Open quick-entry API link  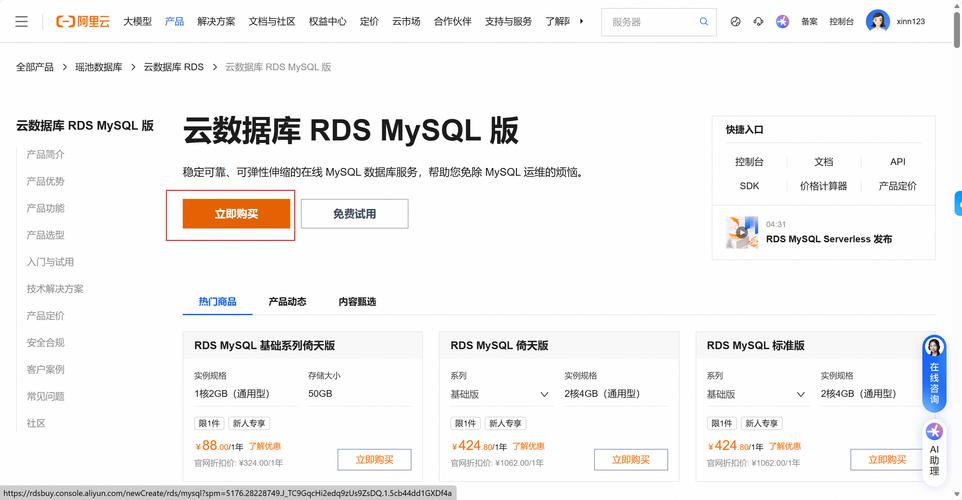point(898,162)
